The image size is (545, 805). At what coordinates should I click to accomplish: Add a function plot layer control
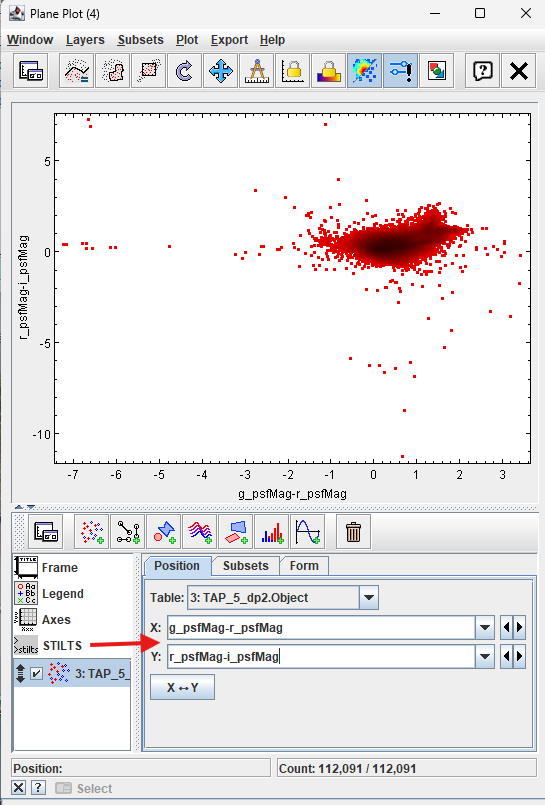[x=308, y=532]
